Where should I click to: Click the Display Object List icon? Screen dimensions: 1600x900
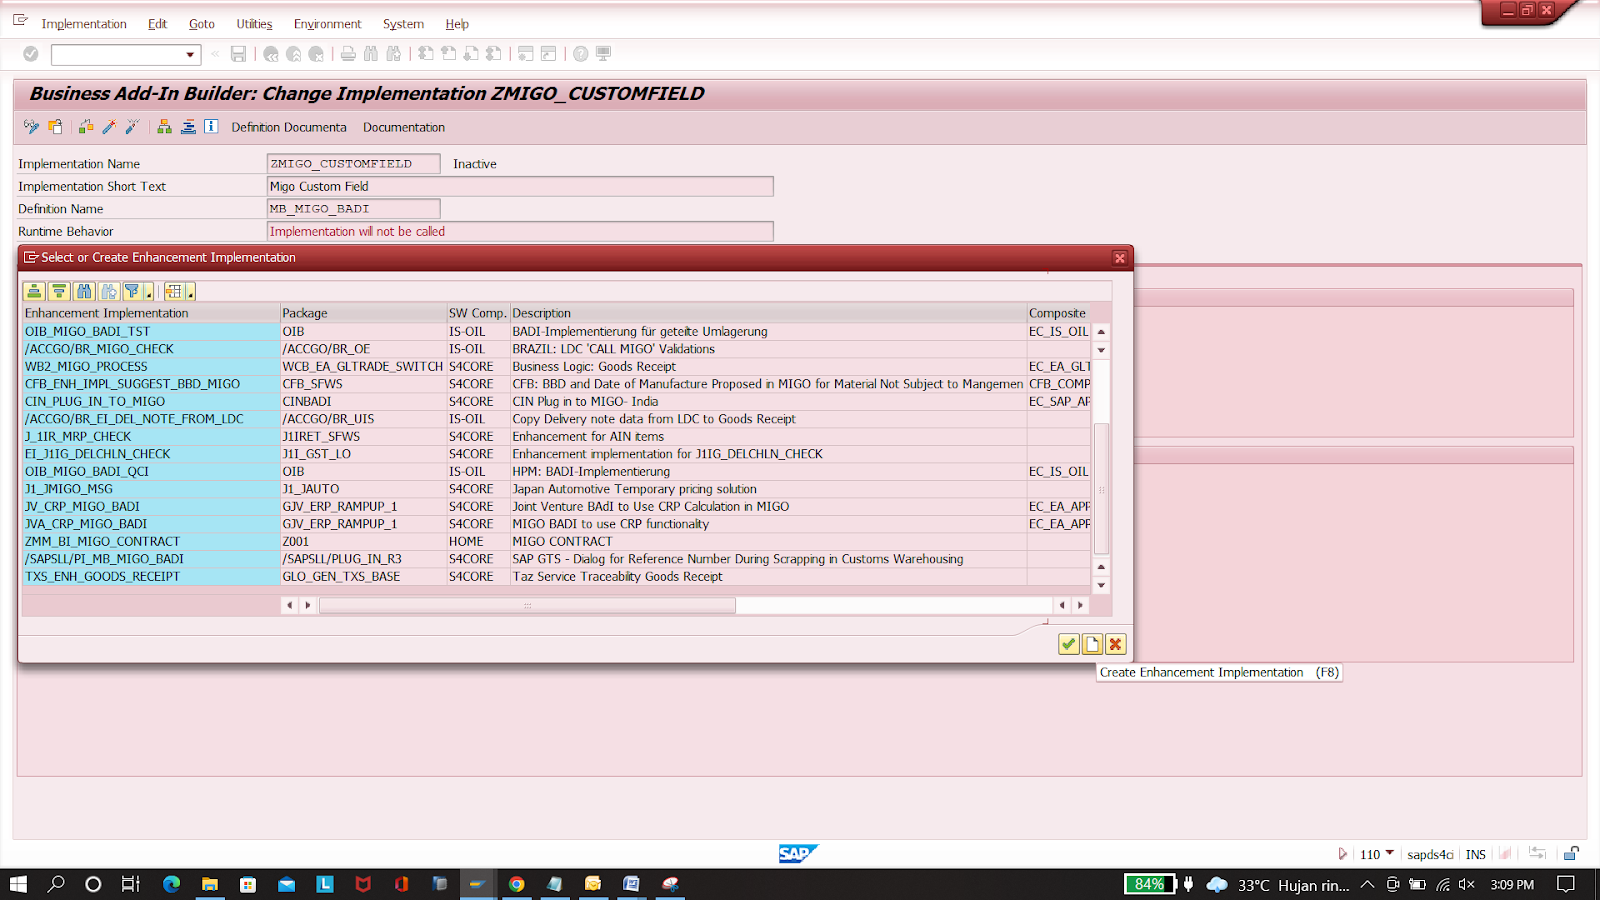tap(188, 127)
